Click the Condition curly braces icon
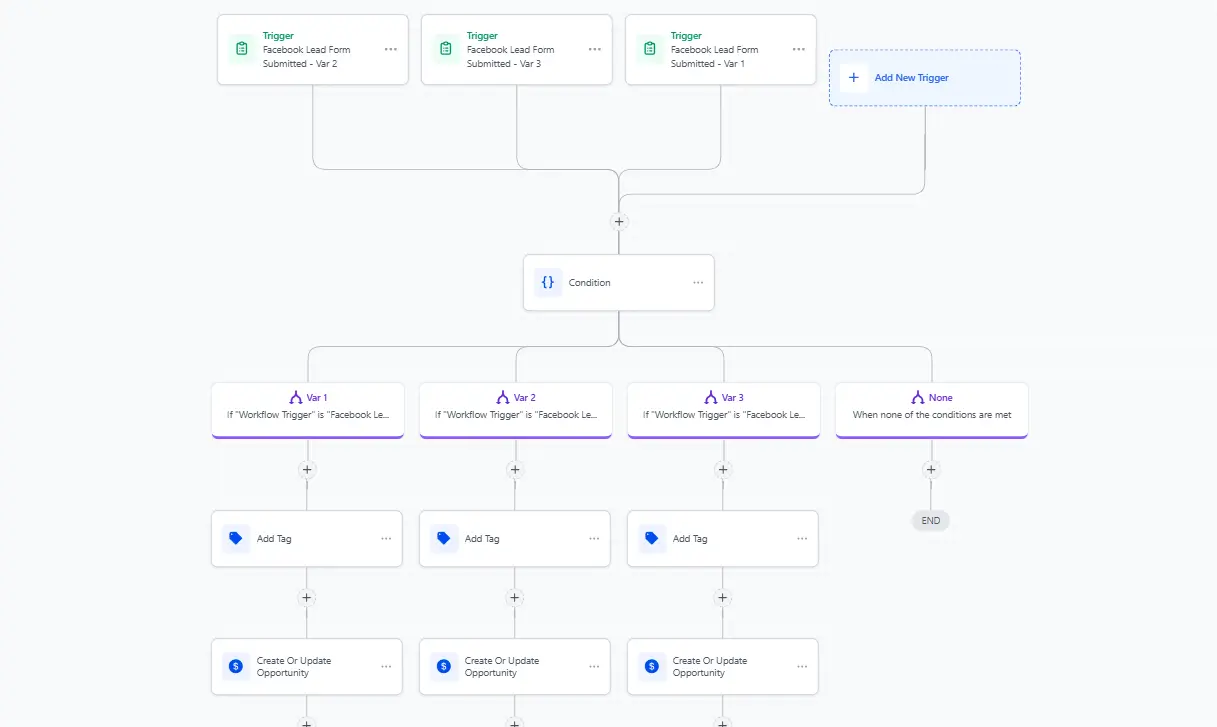Screen dimensions: 1217x727 (x=547, y=282)
